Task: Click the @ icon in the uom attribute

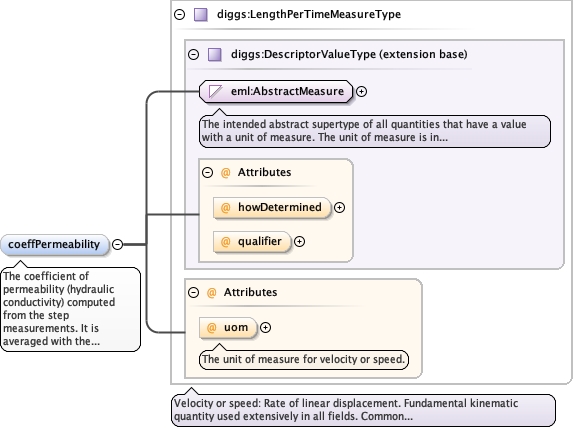Action: (212, 328)
